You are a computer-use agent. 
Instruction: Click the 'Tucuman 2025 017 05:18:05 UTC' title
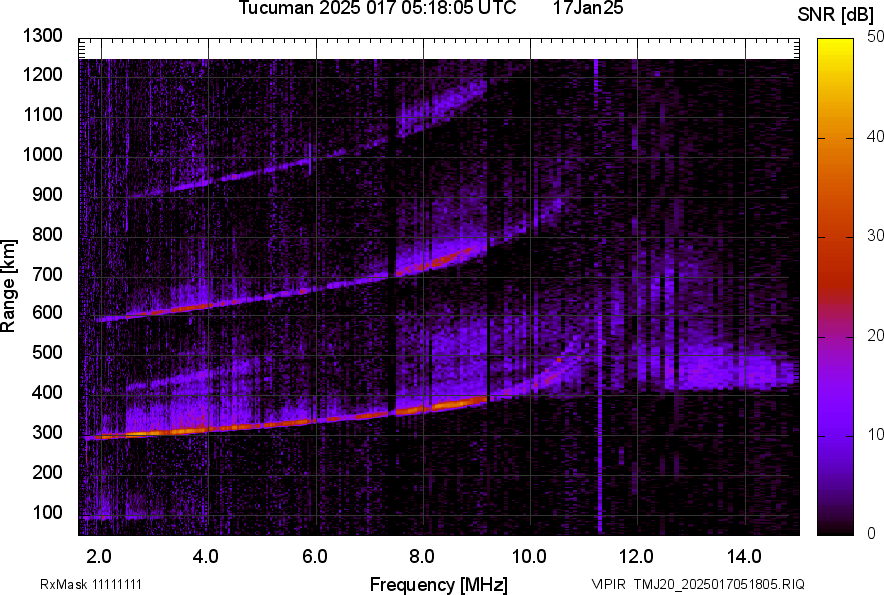coord(377,9)
